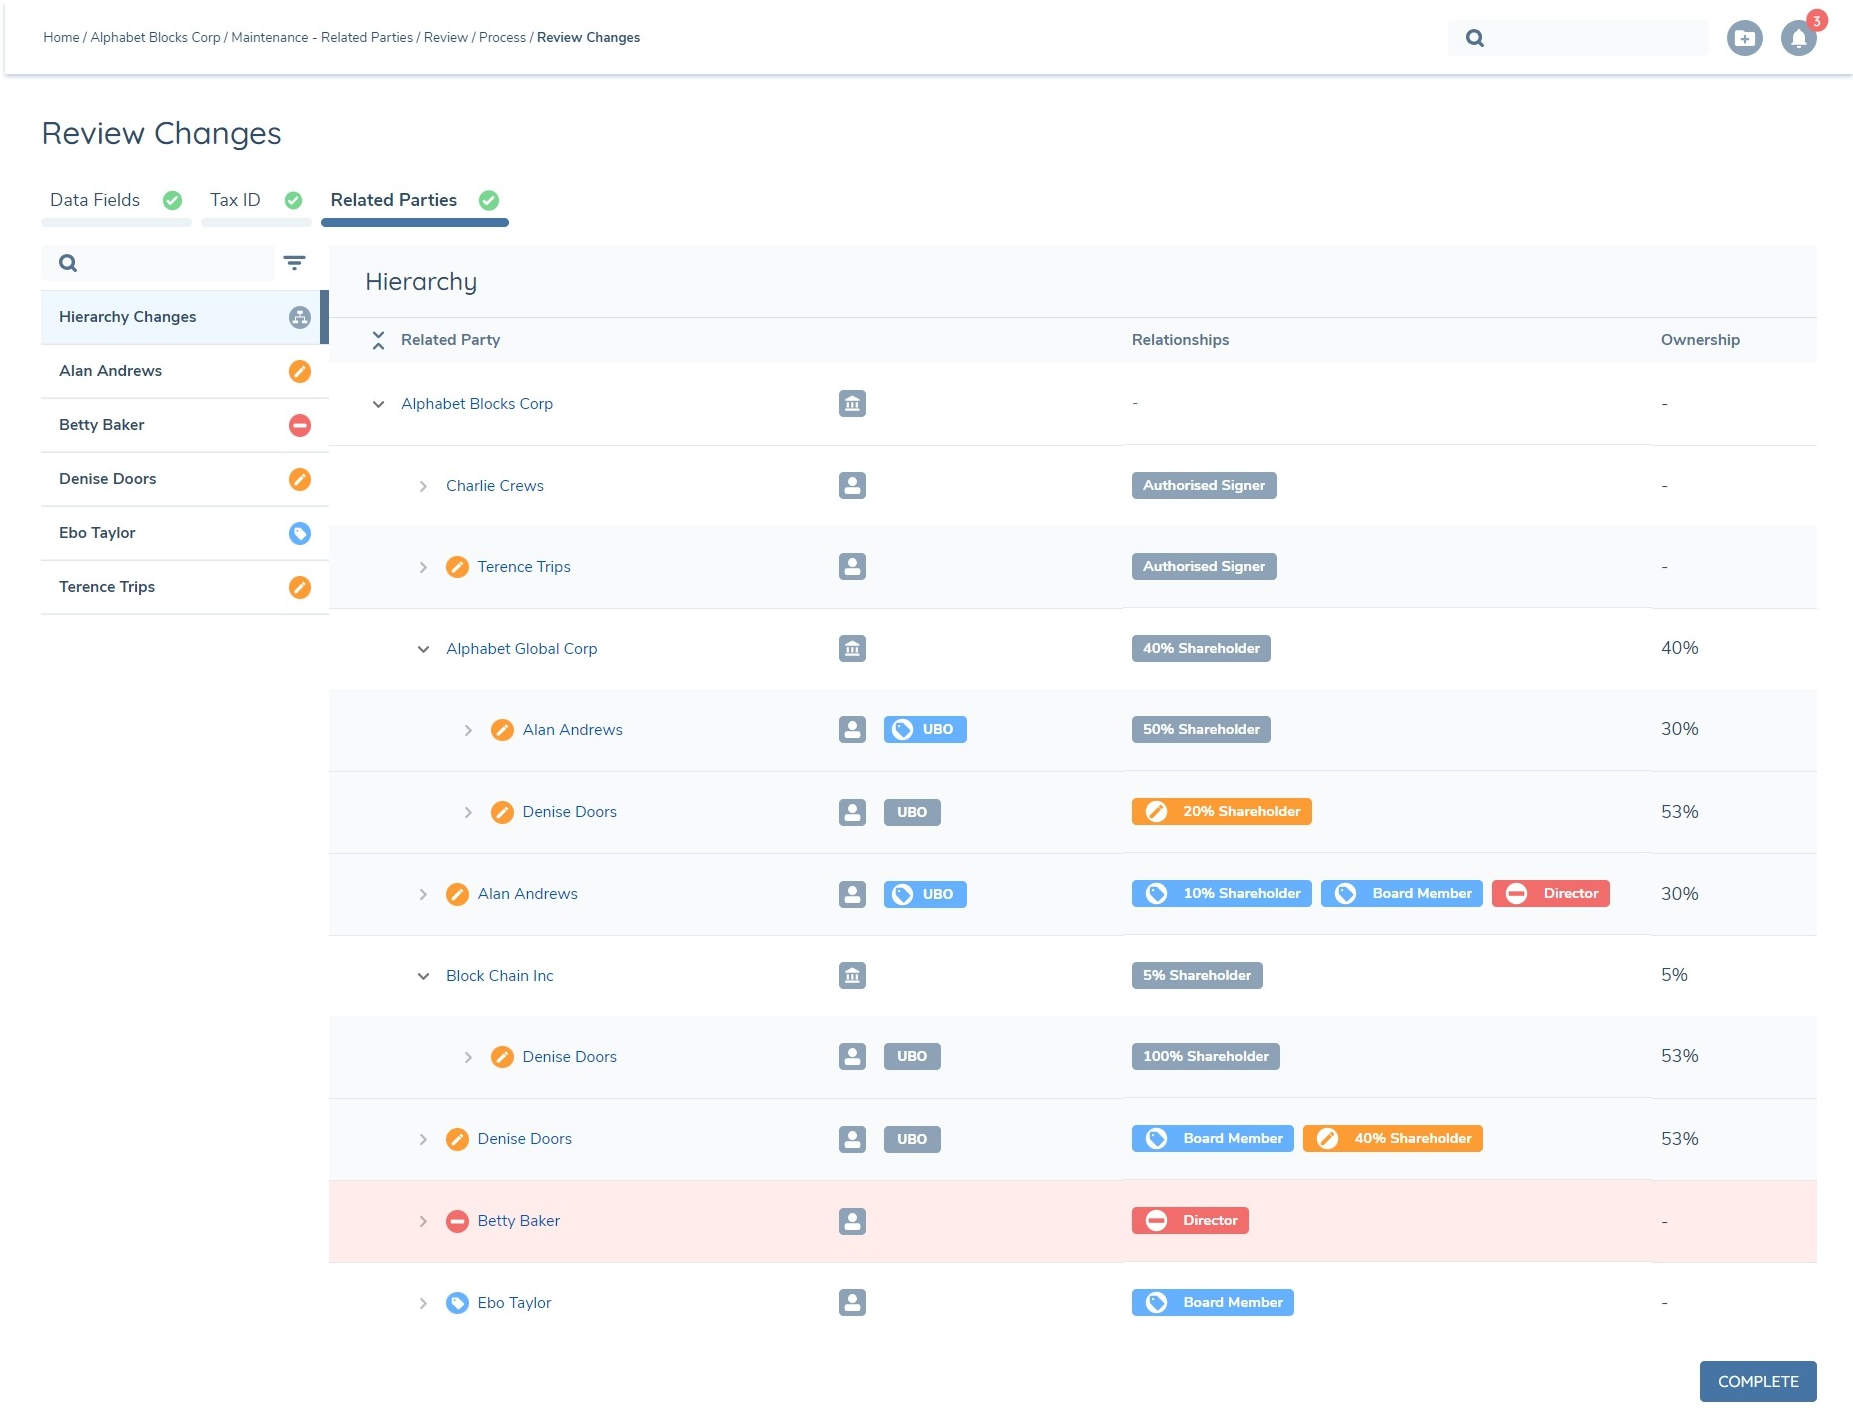Expand the Terence Trips row
The height and width of the screenshot is (1426, 1853).
tap(422, 567)
